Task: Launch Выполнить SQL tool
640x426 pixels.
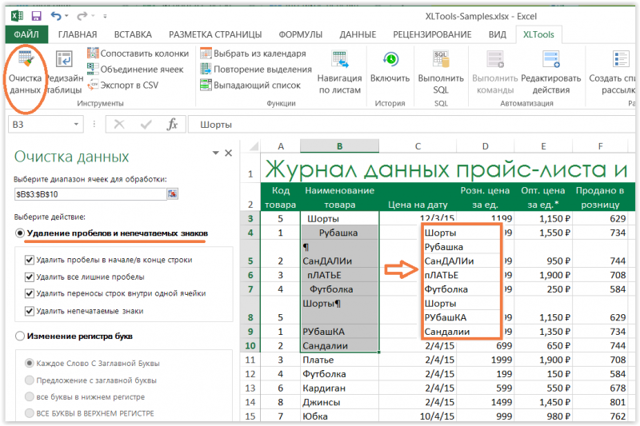Action: click(x=441, y=73)
